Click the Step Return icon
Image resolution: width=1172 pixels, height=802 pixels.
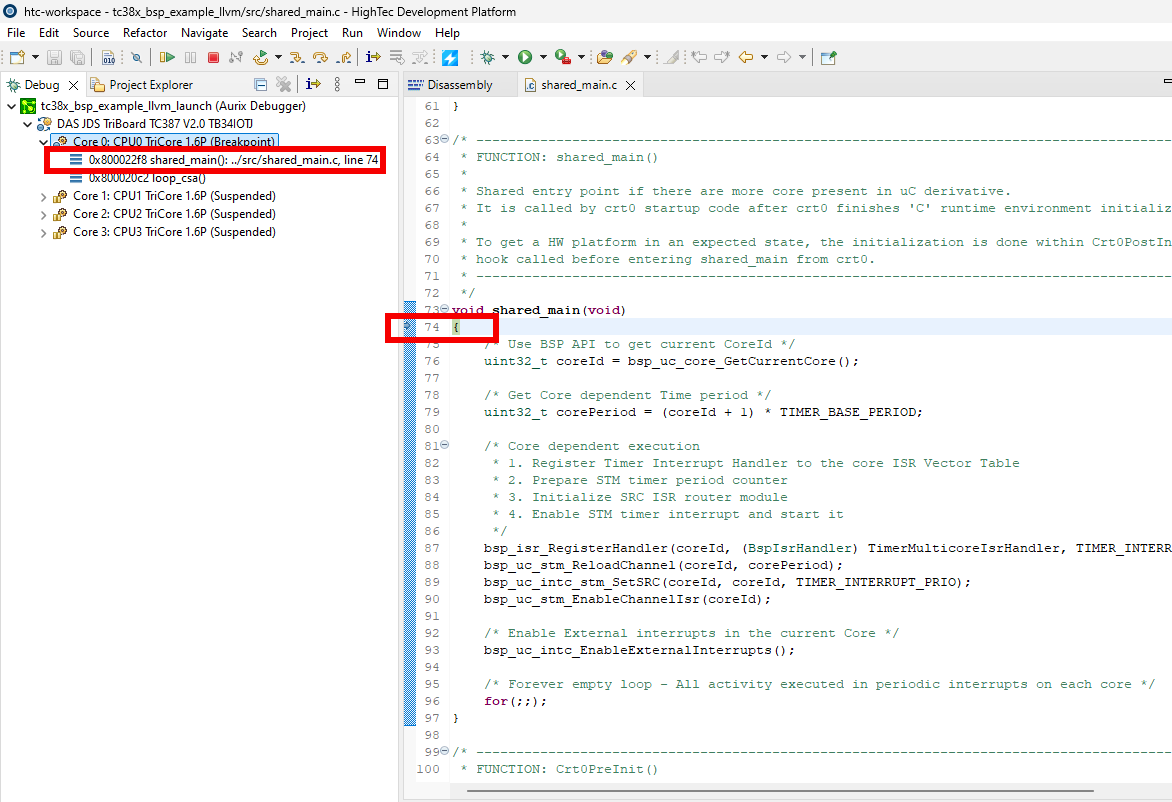point(343,58)
